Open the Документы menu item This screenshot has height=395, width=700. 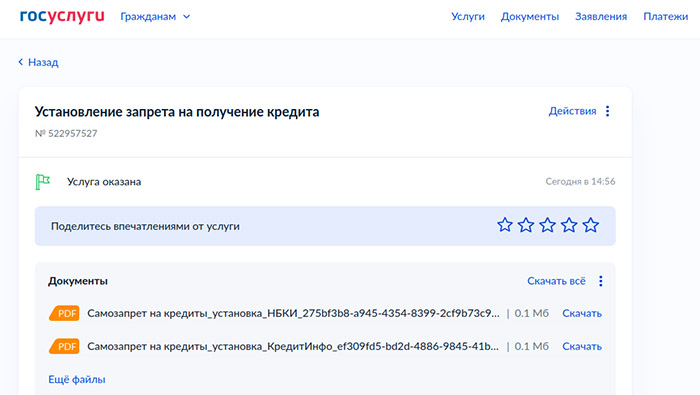530,17
